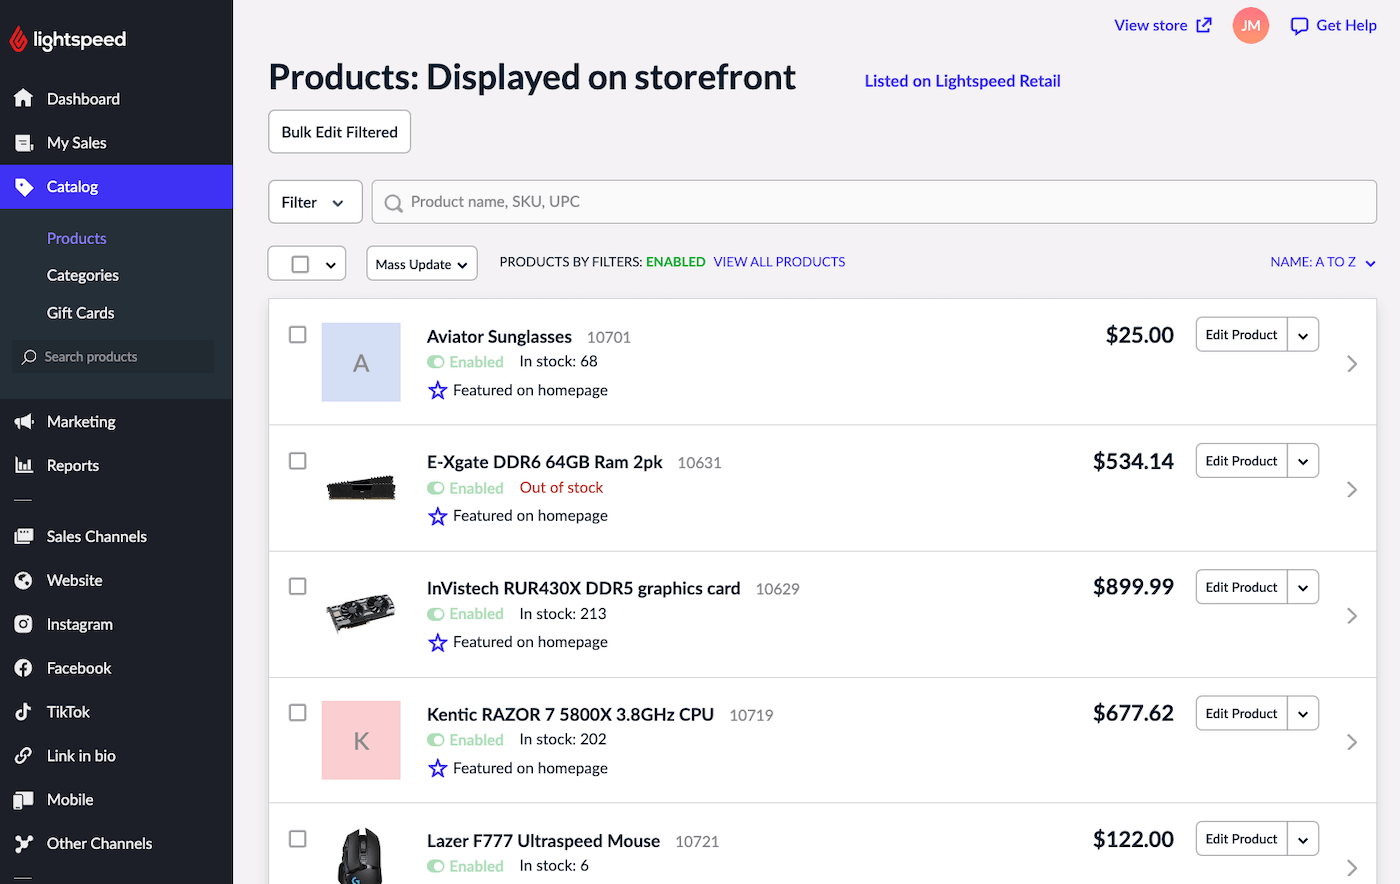Screen dimensions: 1400x884
Task: Click the Mobile devices icon
Action: click(24, 800)
